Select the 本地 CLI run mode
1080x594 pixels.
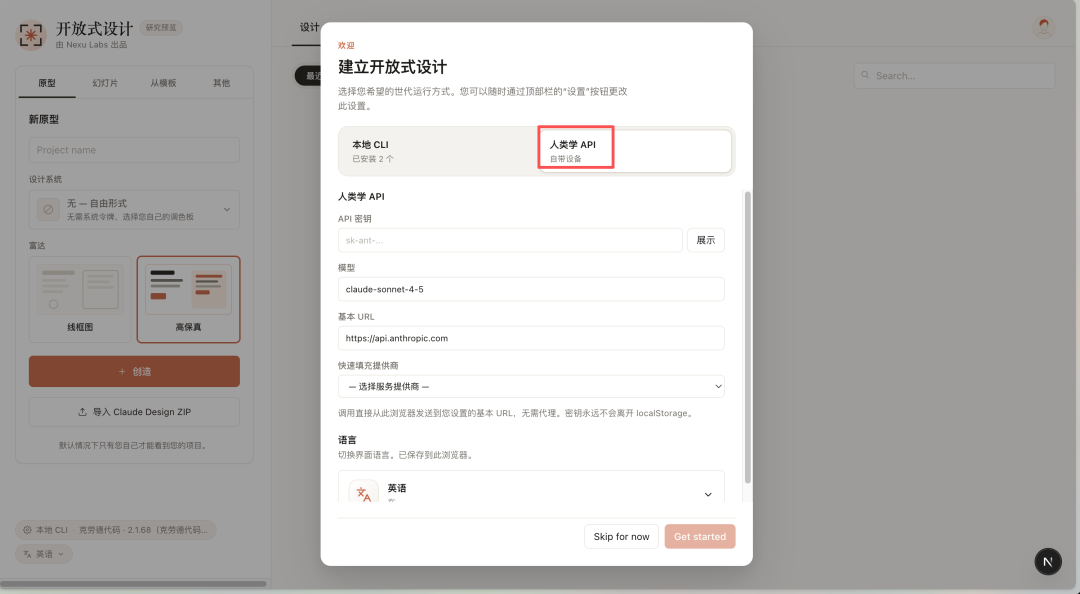click(x=439, y=151)
